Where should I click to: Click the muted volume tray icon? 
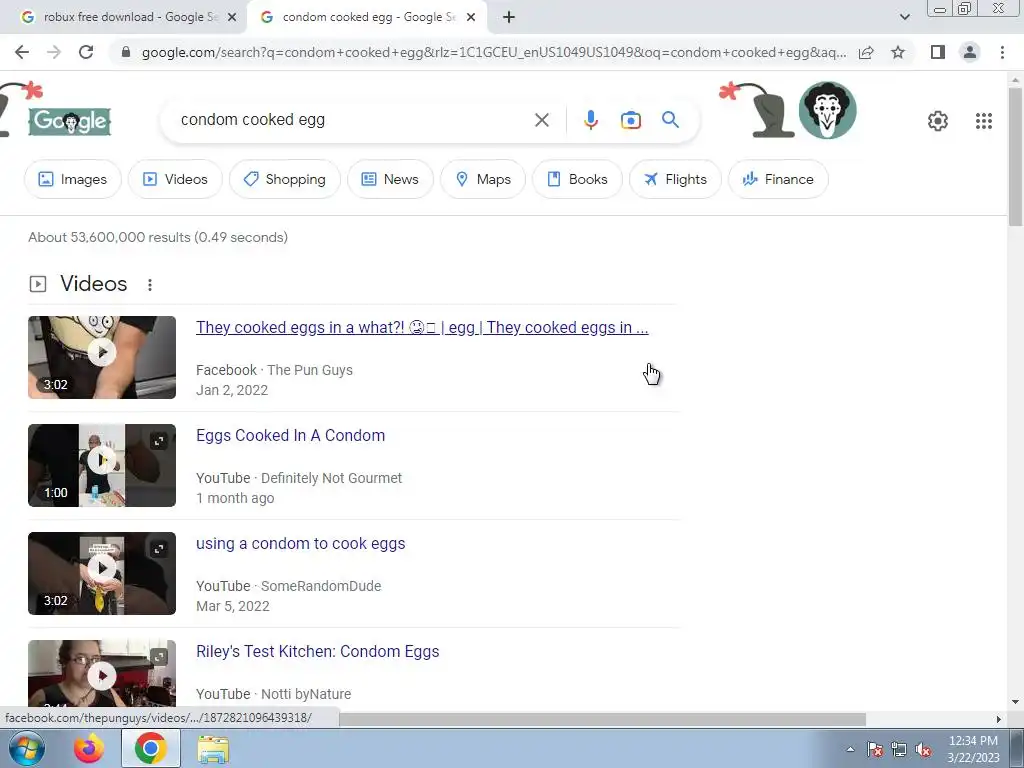[x=923, y=749]
